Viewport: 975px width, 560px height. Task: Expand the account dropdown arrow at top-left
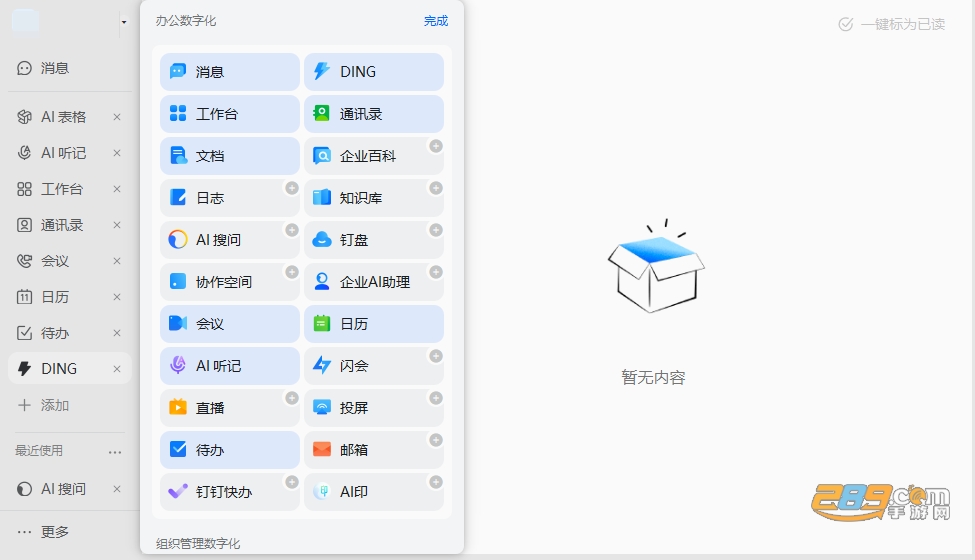click(124, 22)
